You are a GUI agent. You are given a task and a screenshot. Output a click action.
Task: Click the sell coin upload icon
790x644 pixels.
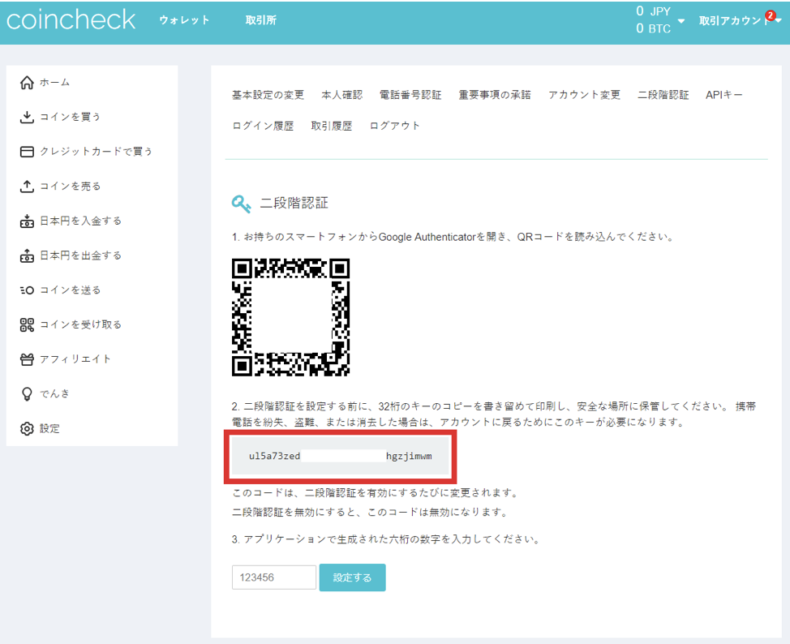pos(27,186)
